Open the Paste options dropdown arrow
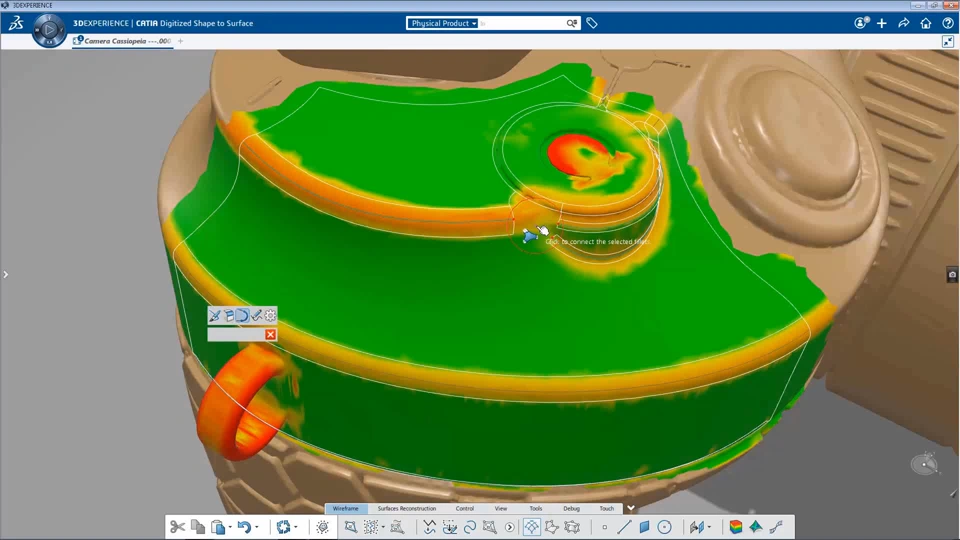Image resolution: width=960 pixels, height=540 pixels. 230,528
